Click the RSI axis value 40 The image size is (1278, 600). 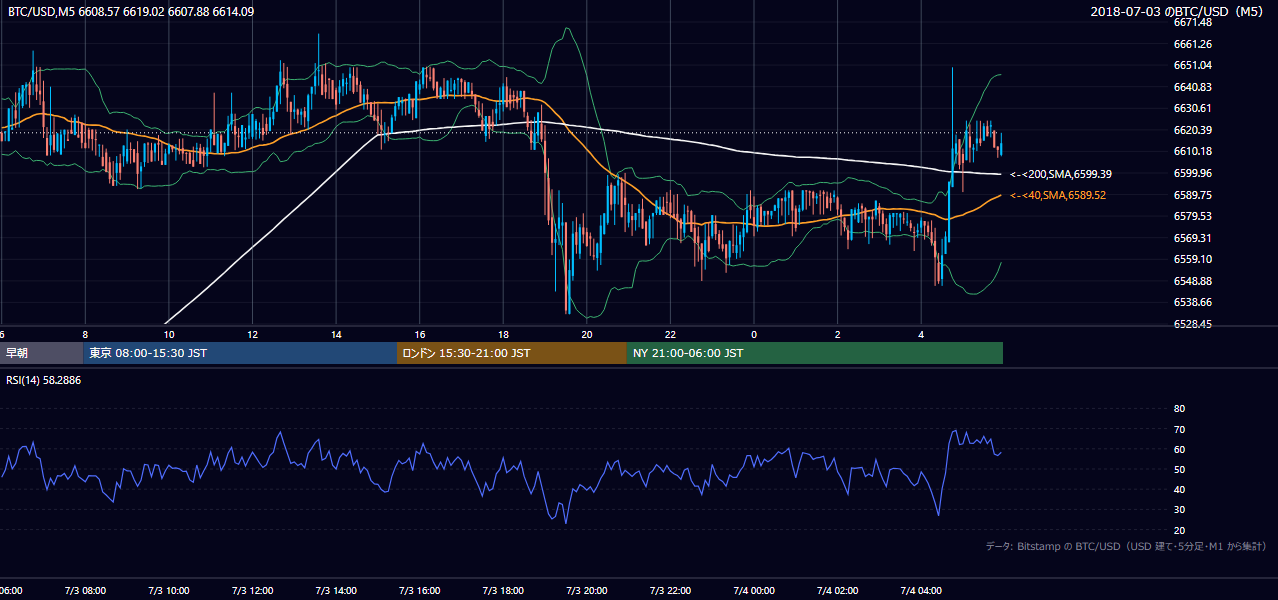click(1179, 489)
